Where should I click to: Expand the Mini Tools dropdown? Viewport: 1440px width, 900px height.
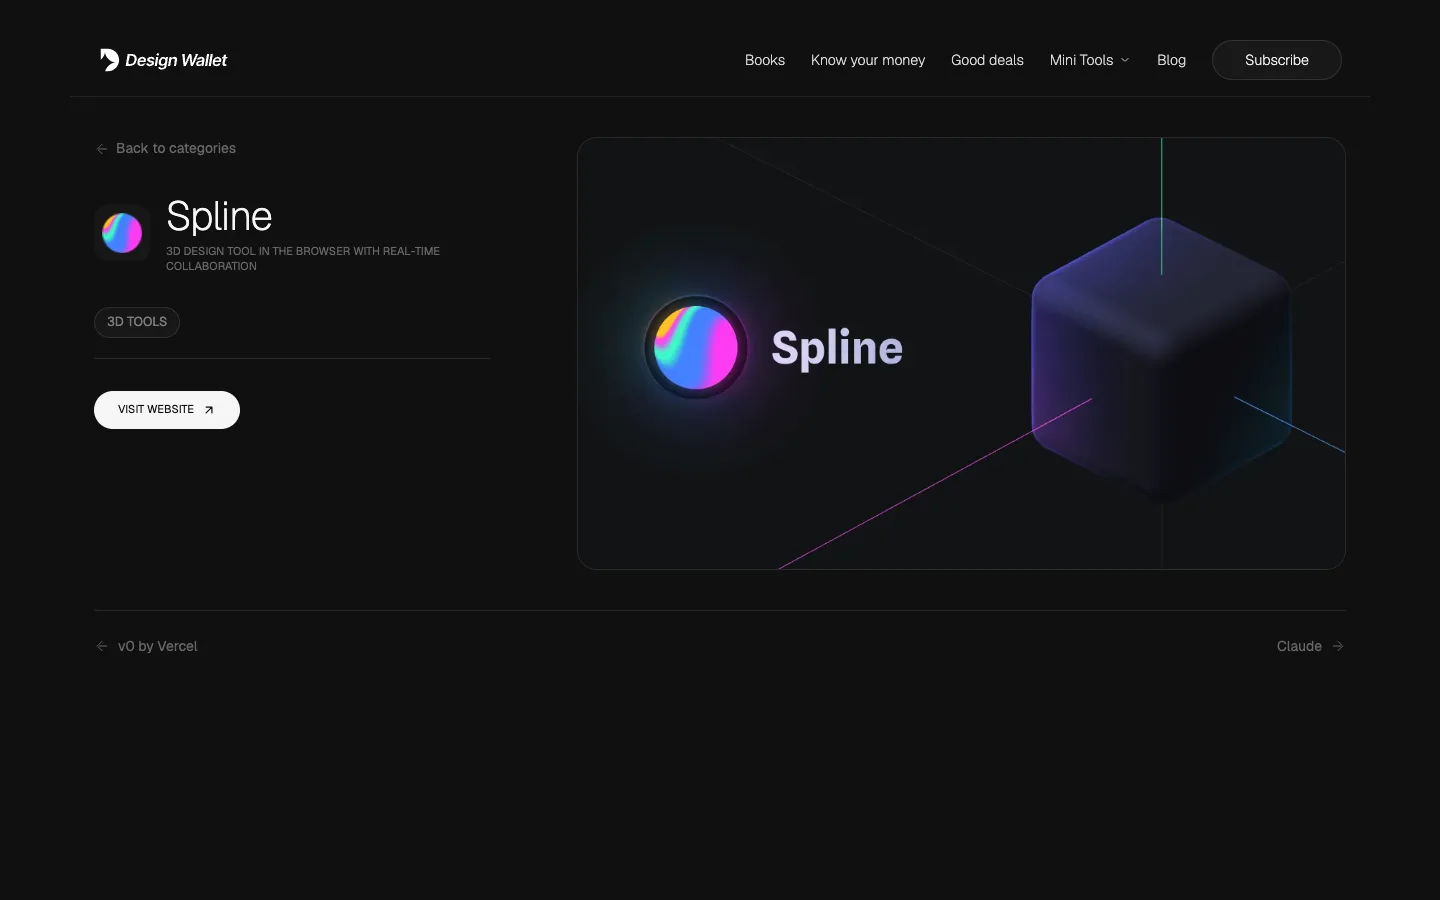1090,60
